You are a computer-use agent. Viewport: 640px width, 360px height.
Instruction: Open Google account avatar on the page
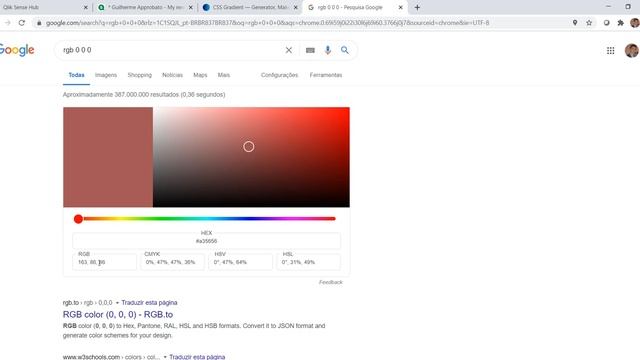(631, 51)
